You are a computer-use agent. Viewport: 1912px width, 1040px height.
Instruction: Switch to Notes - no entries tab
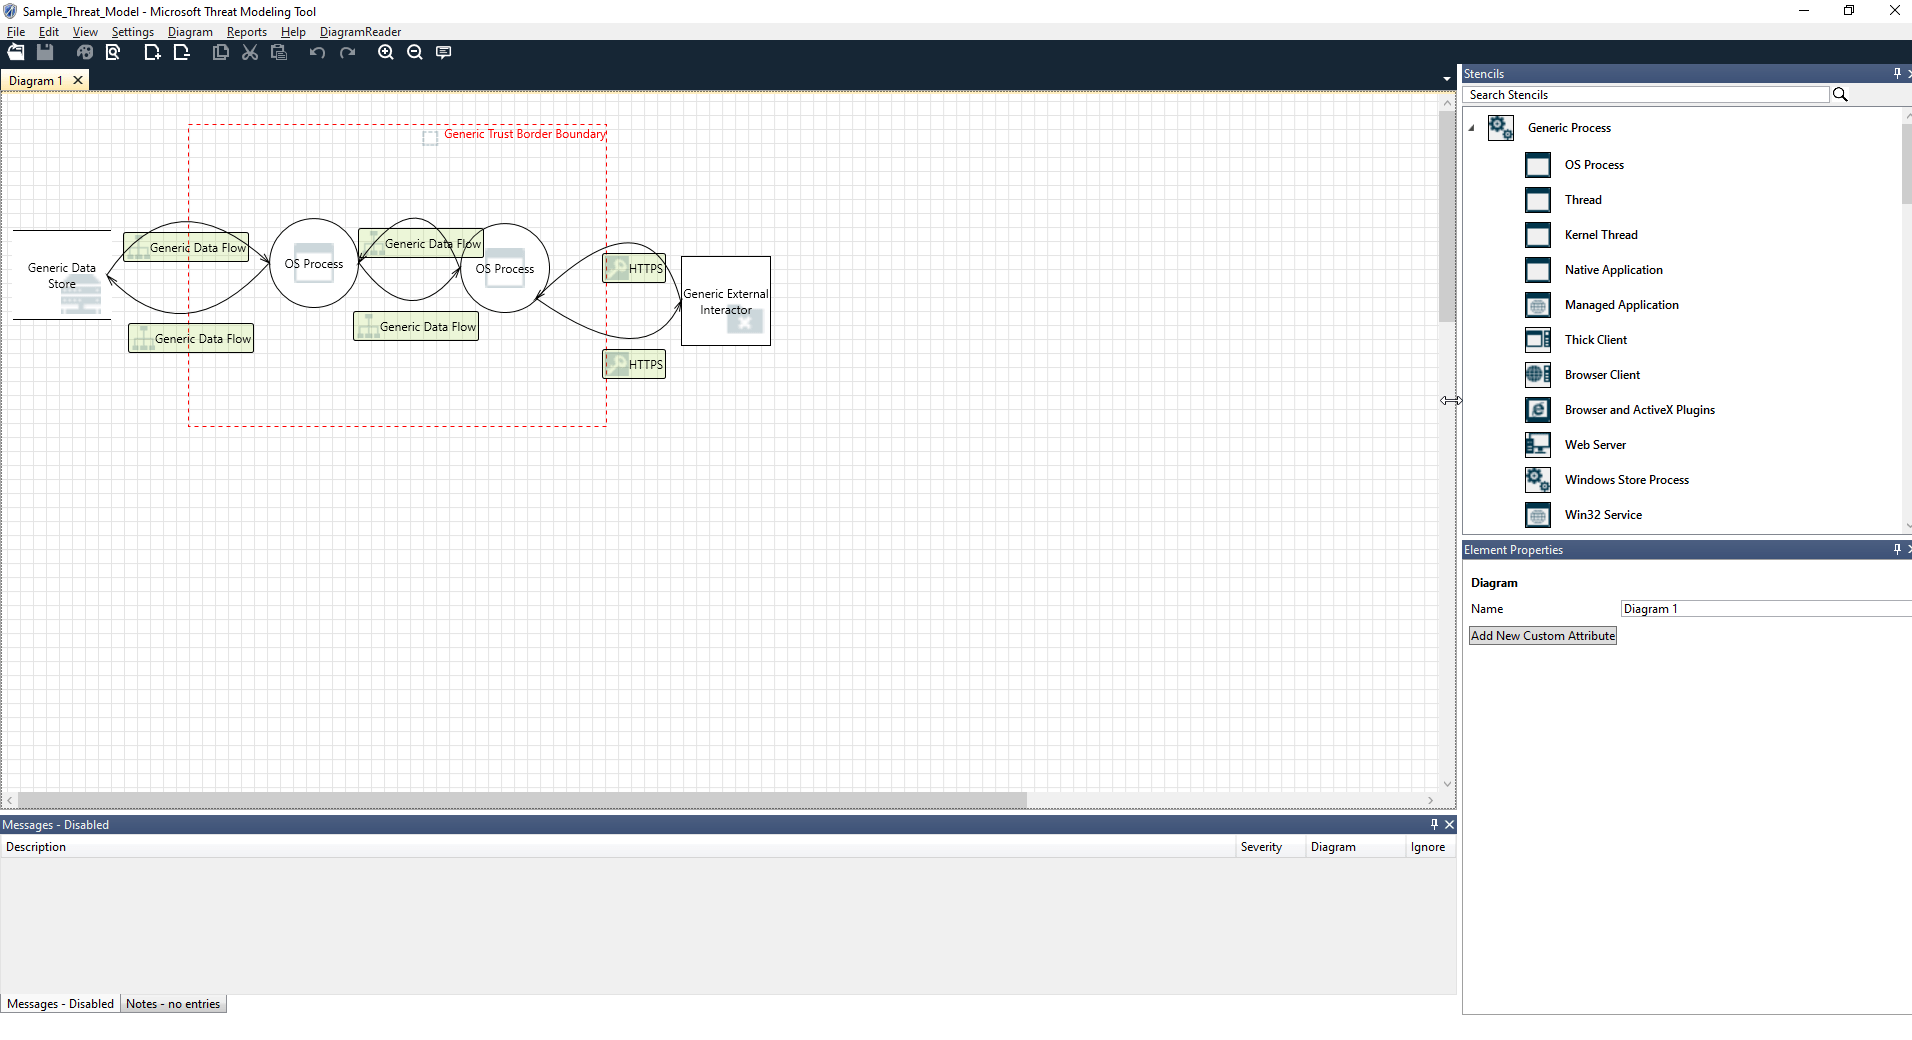pos(173,1004)
